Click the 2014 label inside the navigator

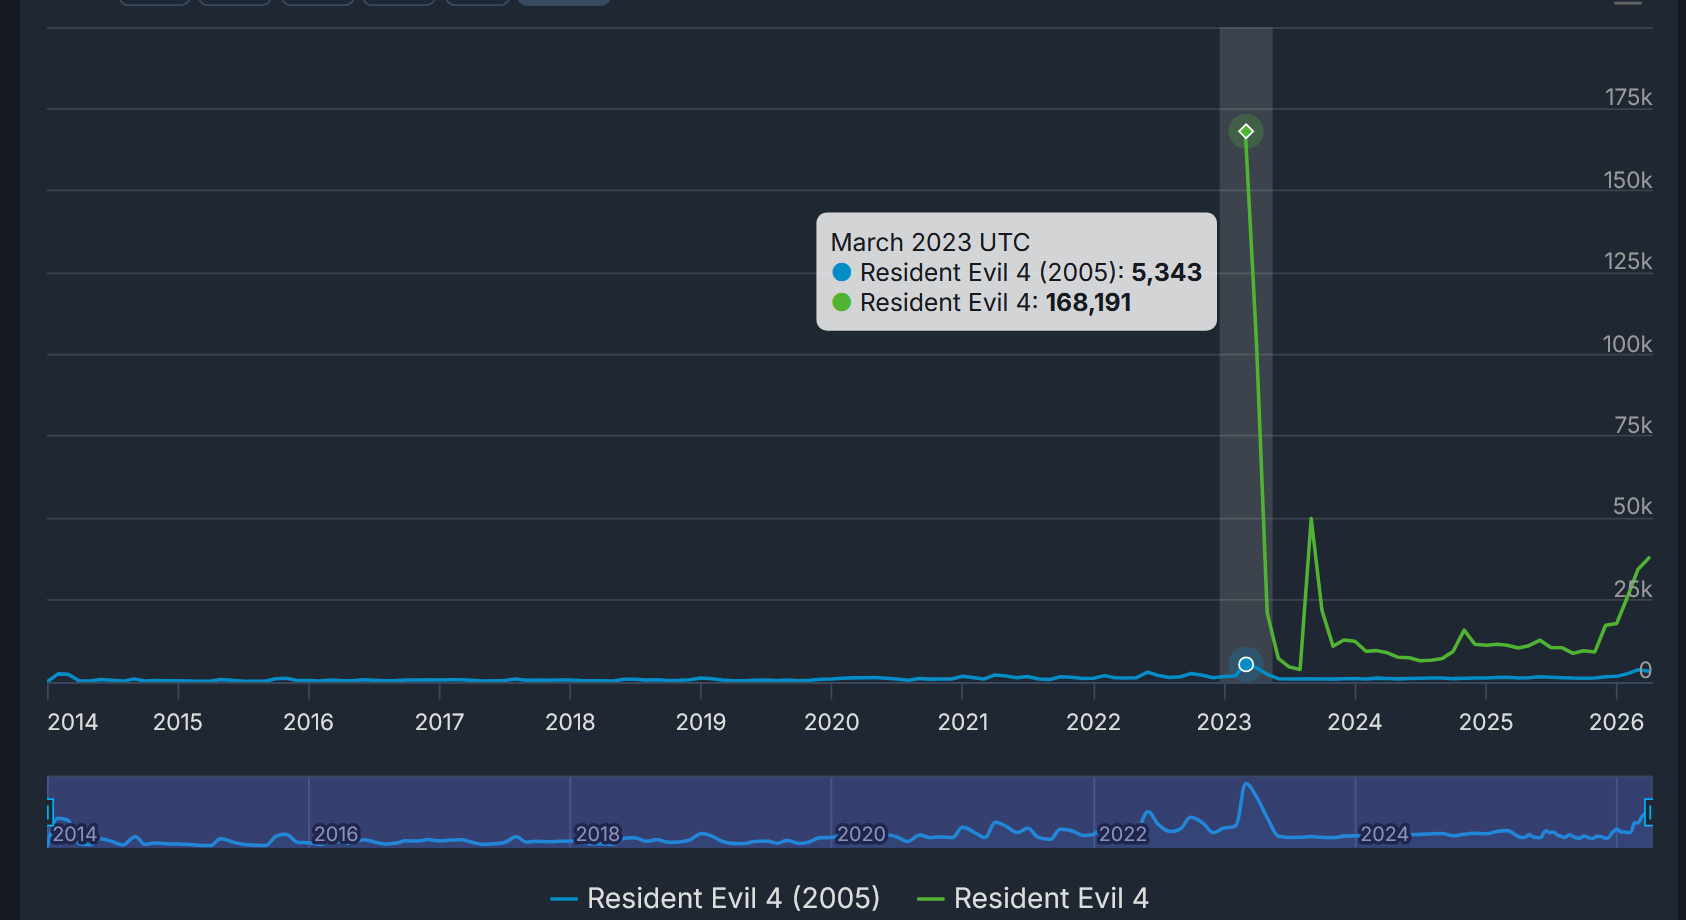click(x=75, y=834)
